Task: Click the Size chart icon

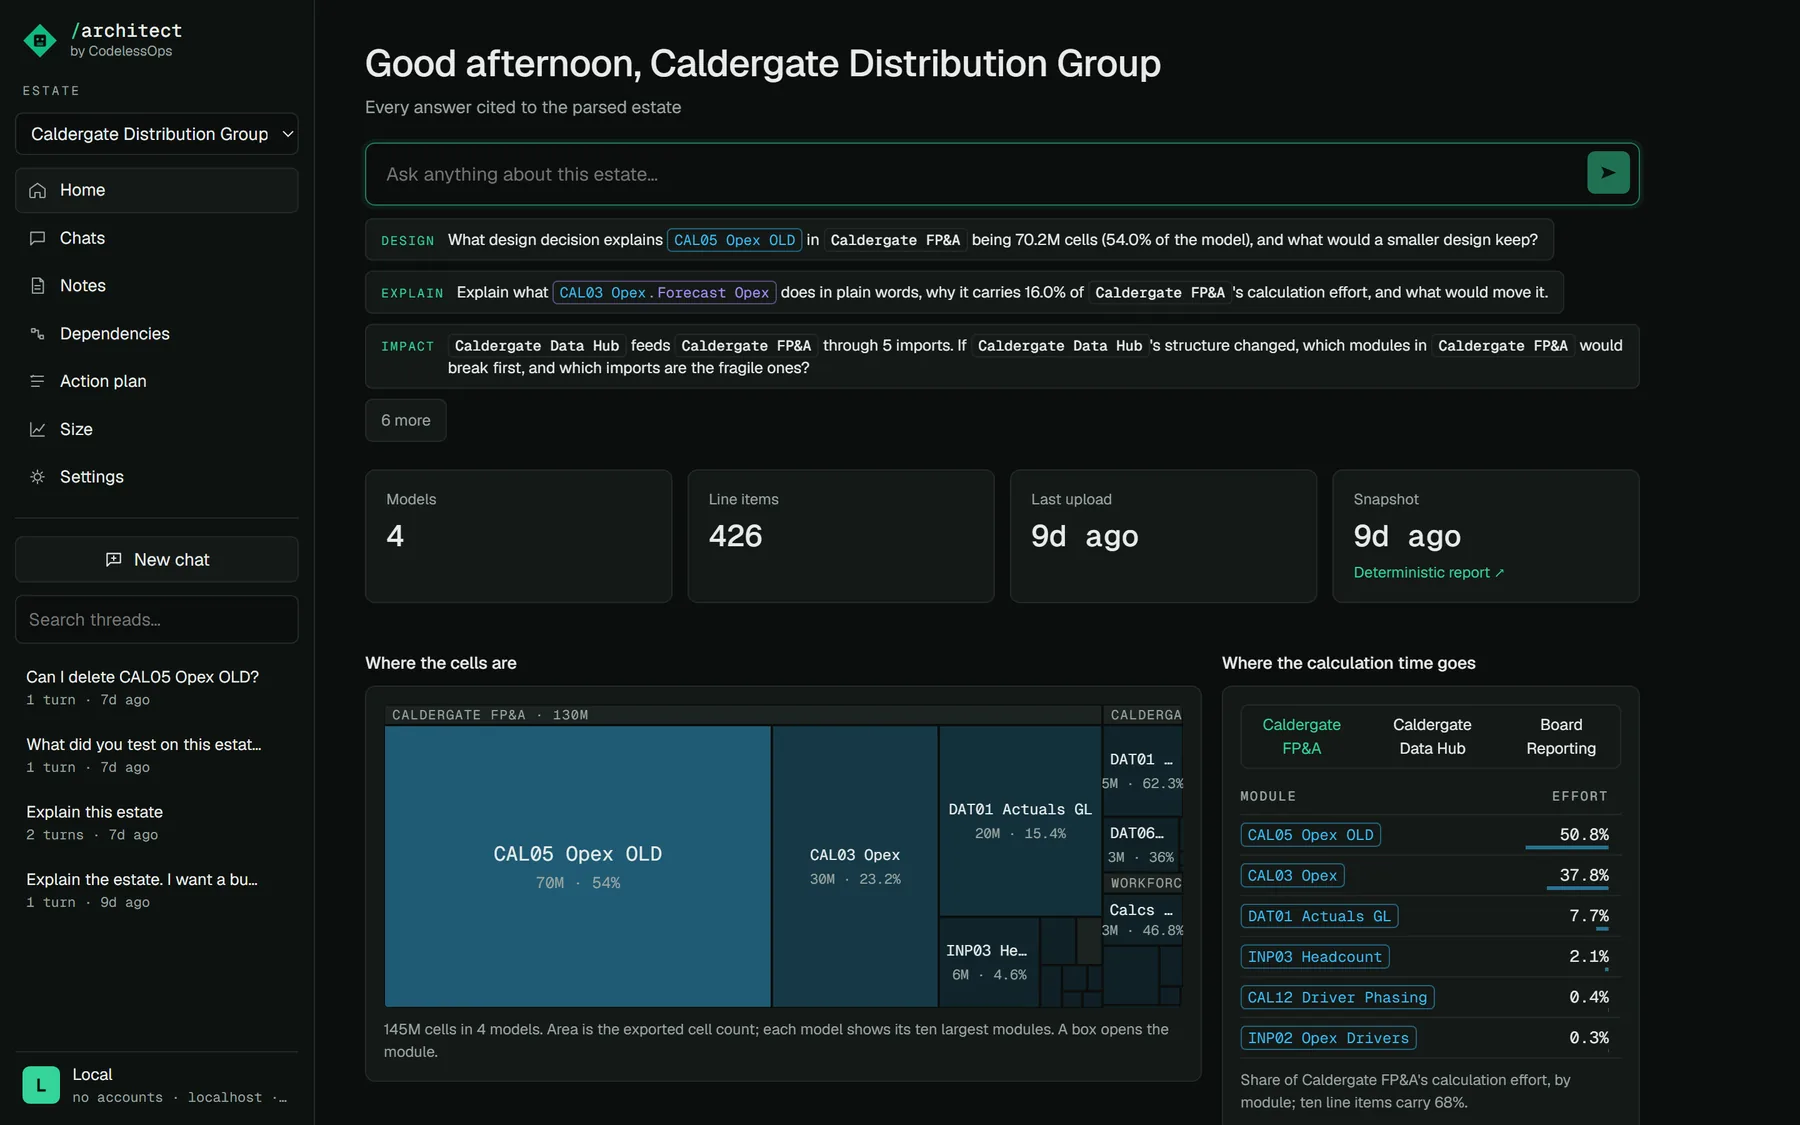Action: click(38, 429)
